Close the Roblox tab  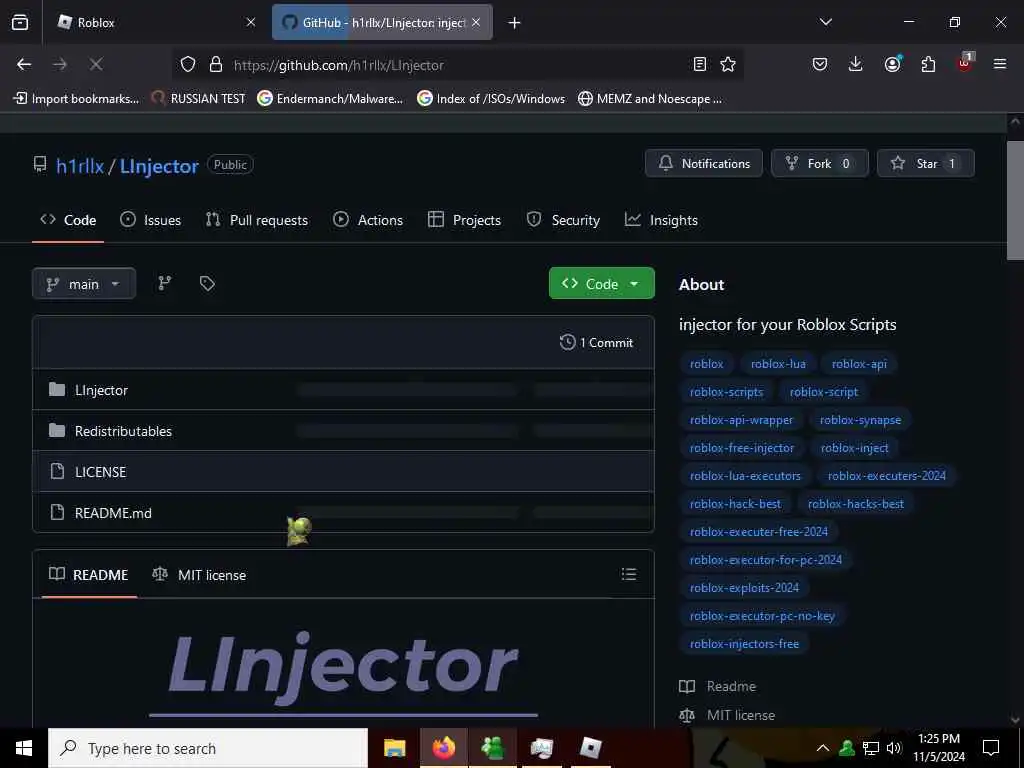coord(251,22)
